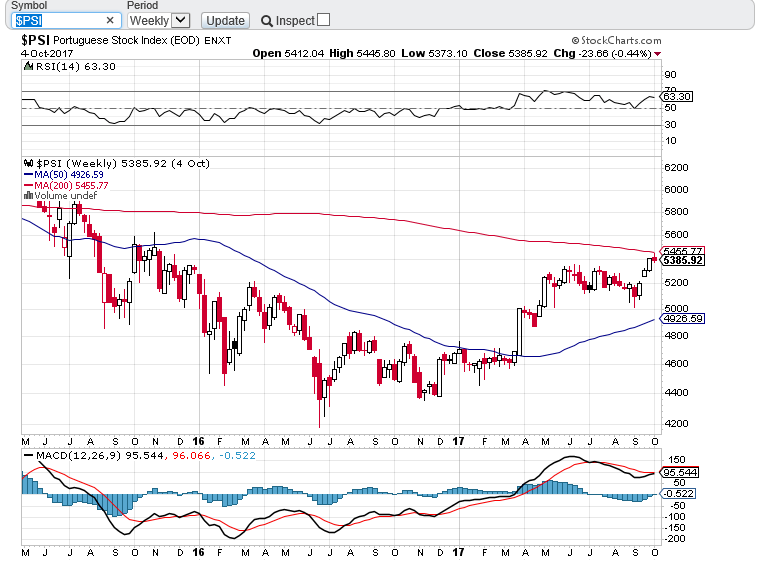Click the MACD 150 axis label
This screenshot has width=757, height=569.
(x=677, y=459)
